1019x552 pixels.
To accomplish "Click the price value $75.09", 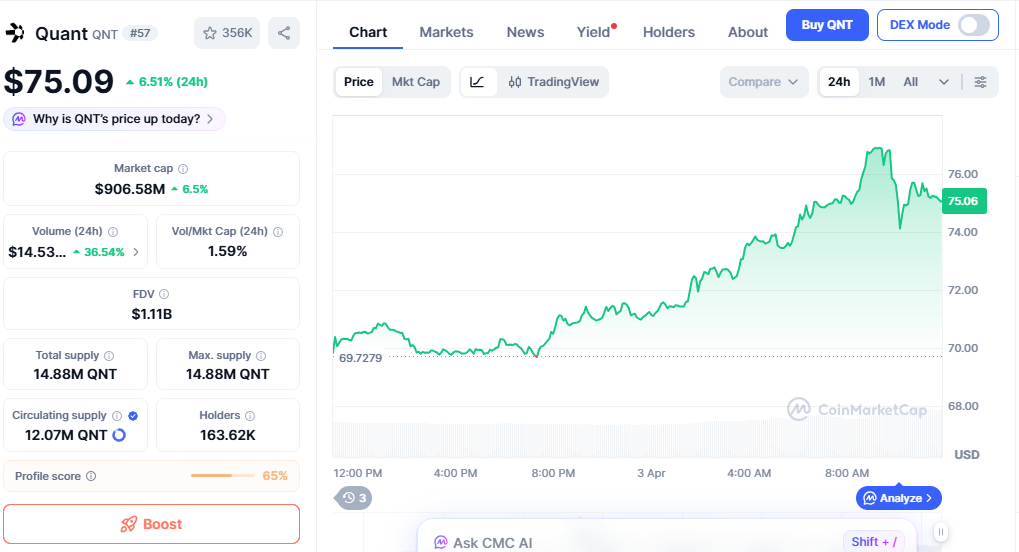I will (59, 82).
